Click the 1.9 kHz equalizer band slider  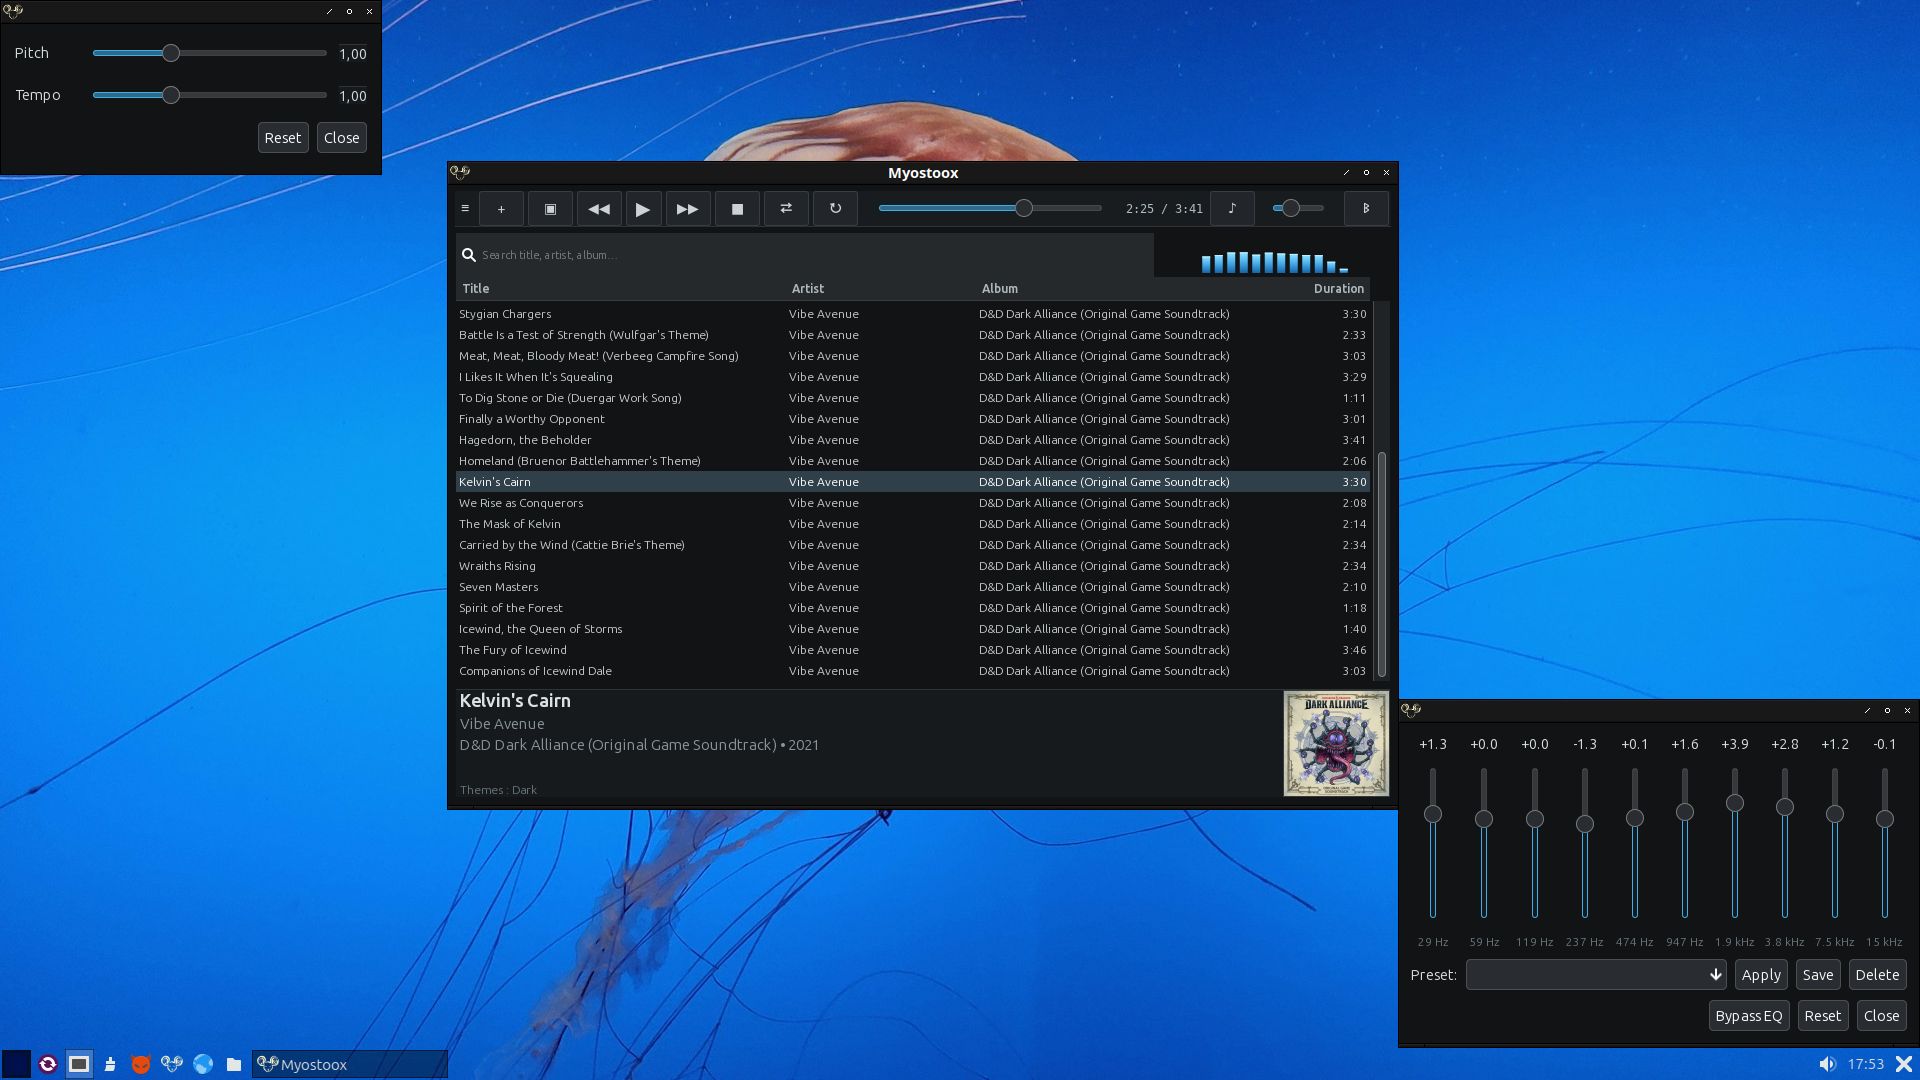pyautogui.click(x=1735, y=843)
